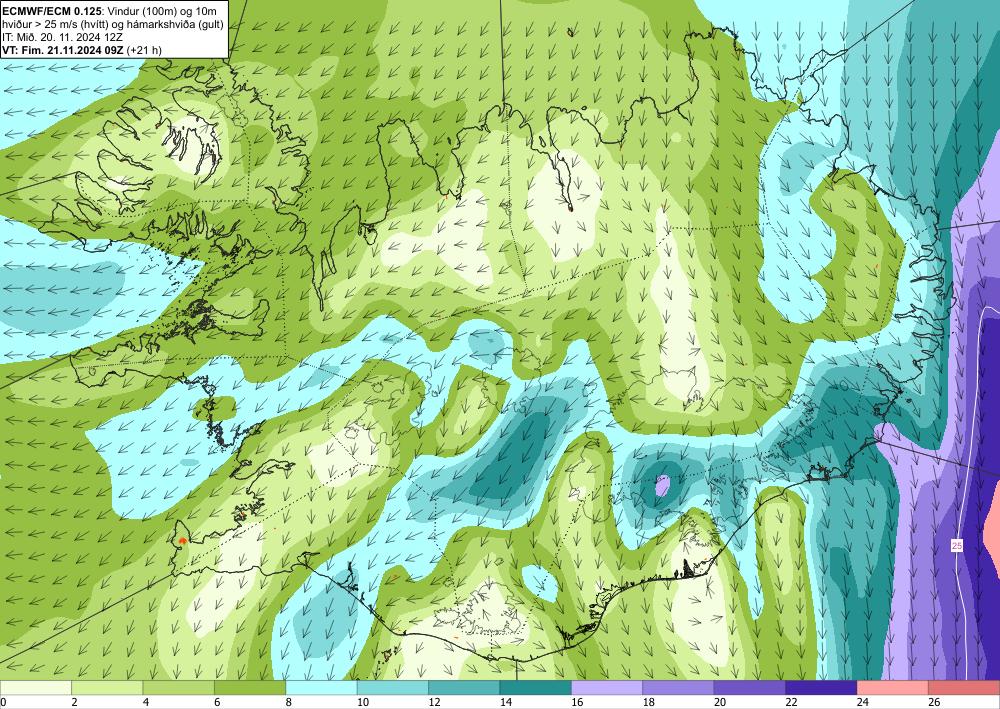Click the legend scale label "26"
The height and width of the screenshot is (709, 1000).
point(934,702)
